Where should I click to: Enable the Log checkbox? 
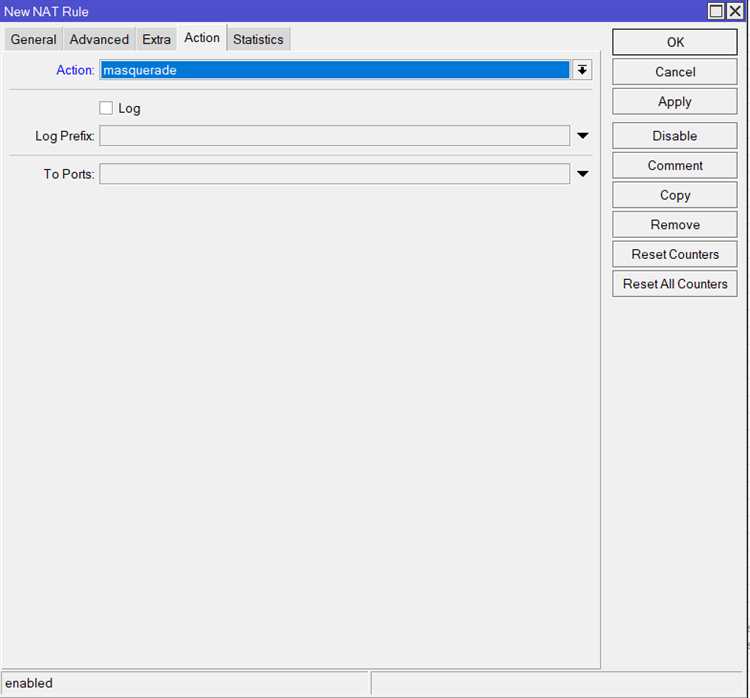(106, 108)
